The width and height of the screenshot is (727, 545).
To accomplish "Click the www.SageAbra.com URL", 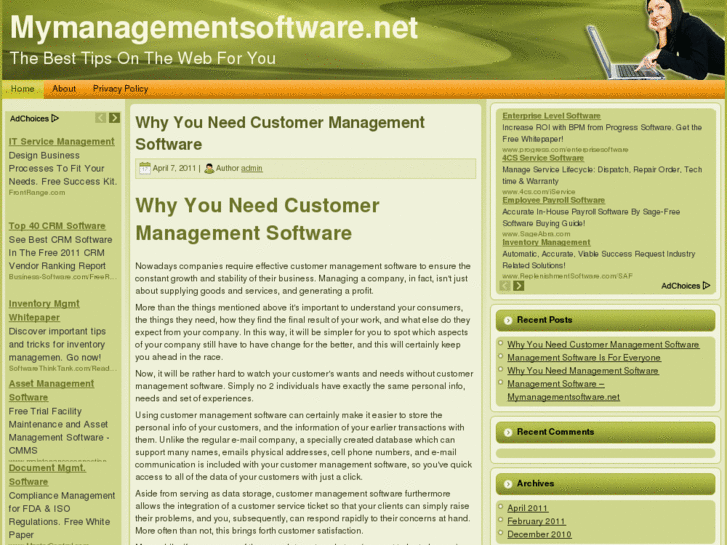I will click(x=536, y=234).
